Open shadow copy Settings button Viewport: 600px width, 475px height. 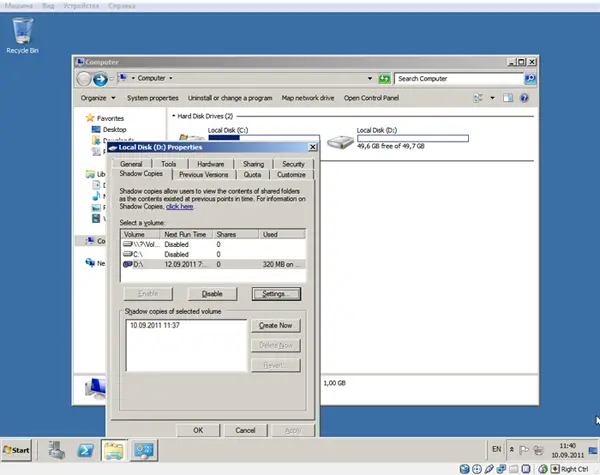276,294
